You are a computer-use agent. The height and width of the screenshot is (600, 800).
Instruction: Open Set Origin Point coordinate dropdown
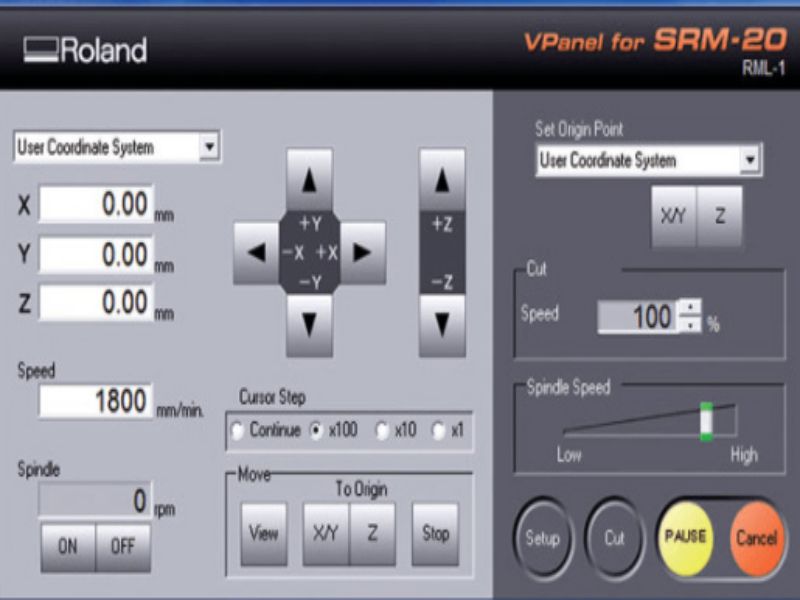tap(750, 160)
